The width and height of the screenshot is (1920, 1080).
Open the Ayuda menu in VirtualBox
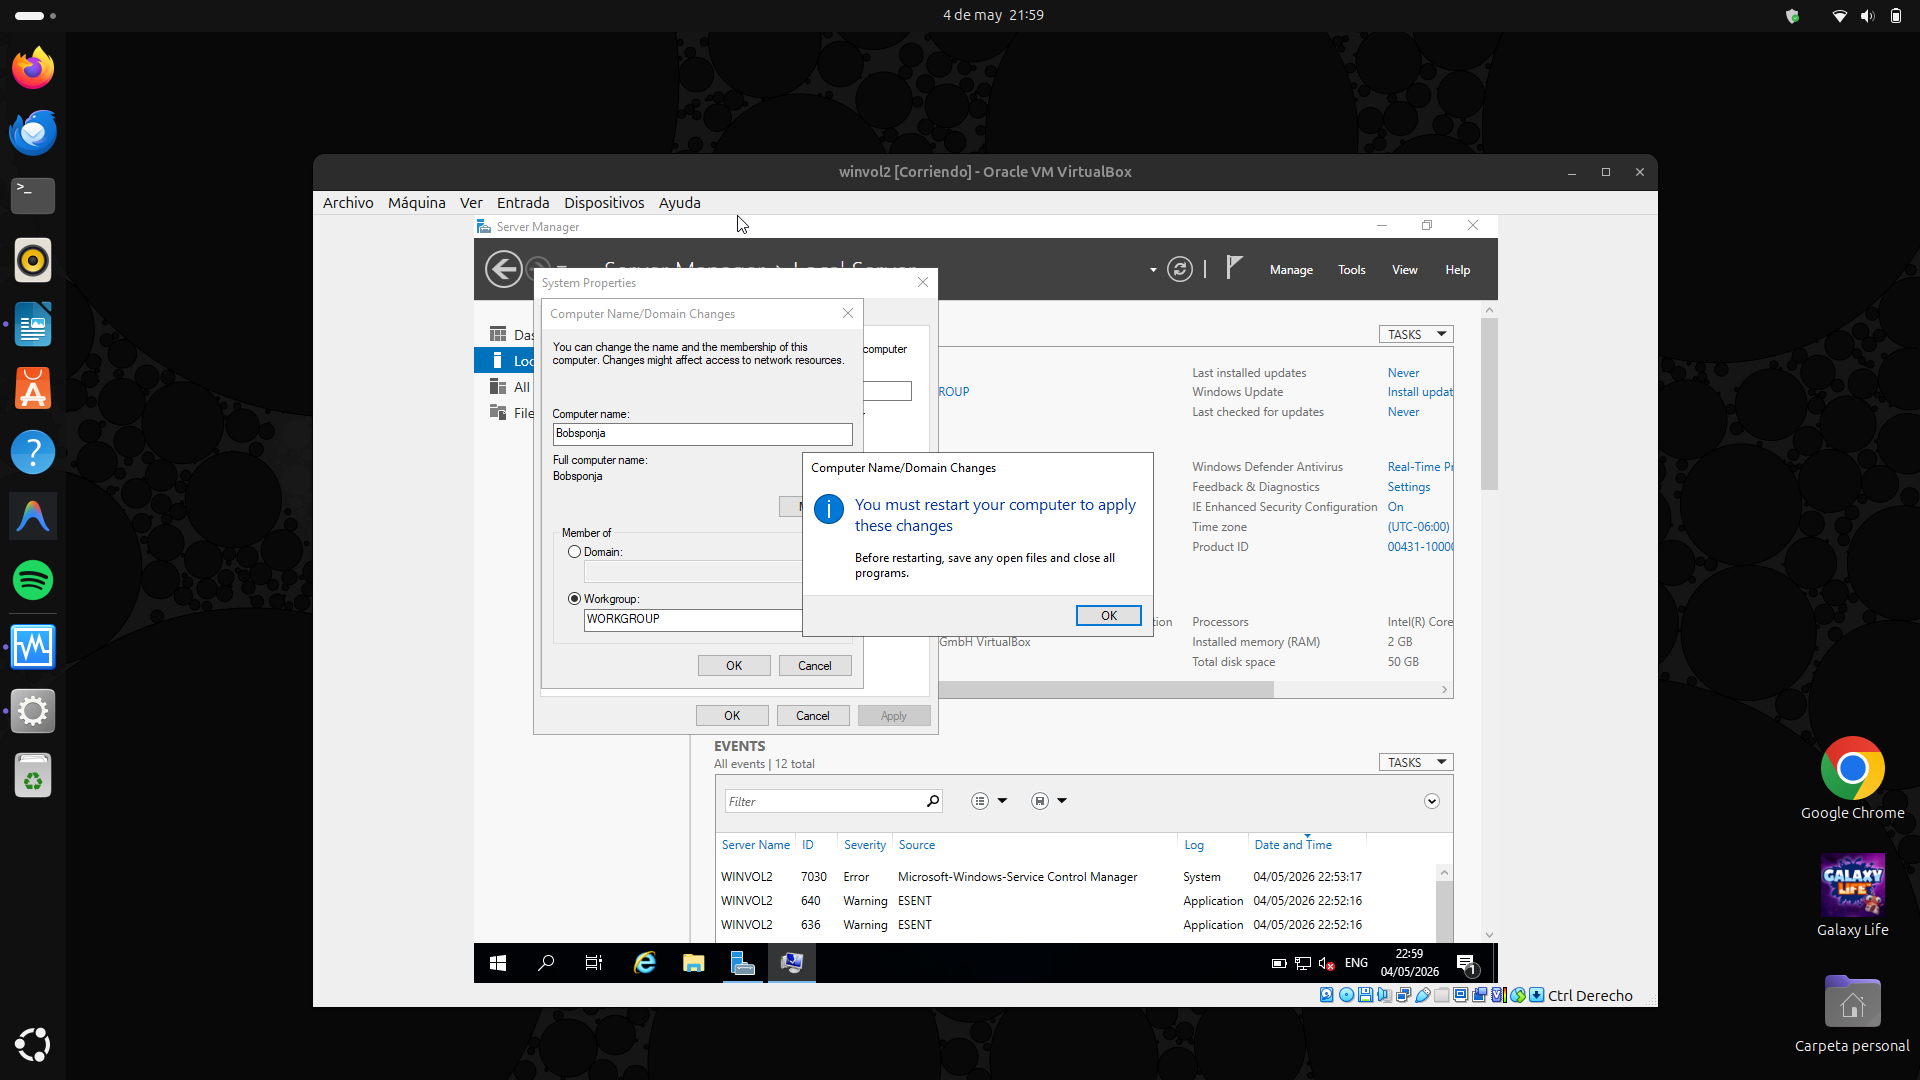pos(680,203)
